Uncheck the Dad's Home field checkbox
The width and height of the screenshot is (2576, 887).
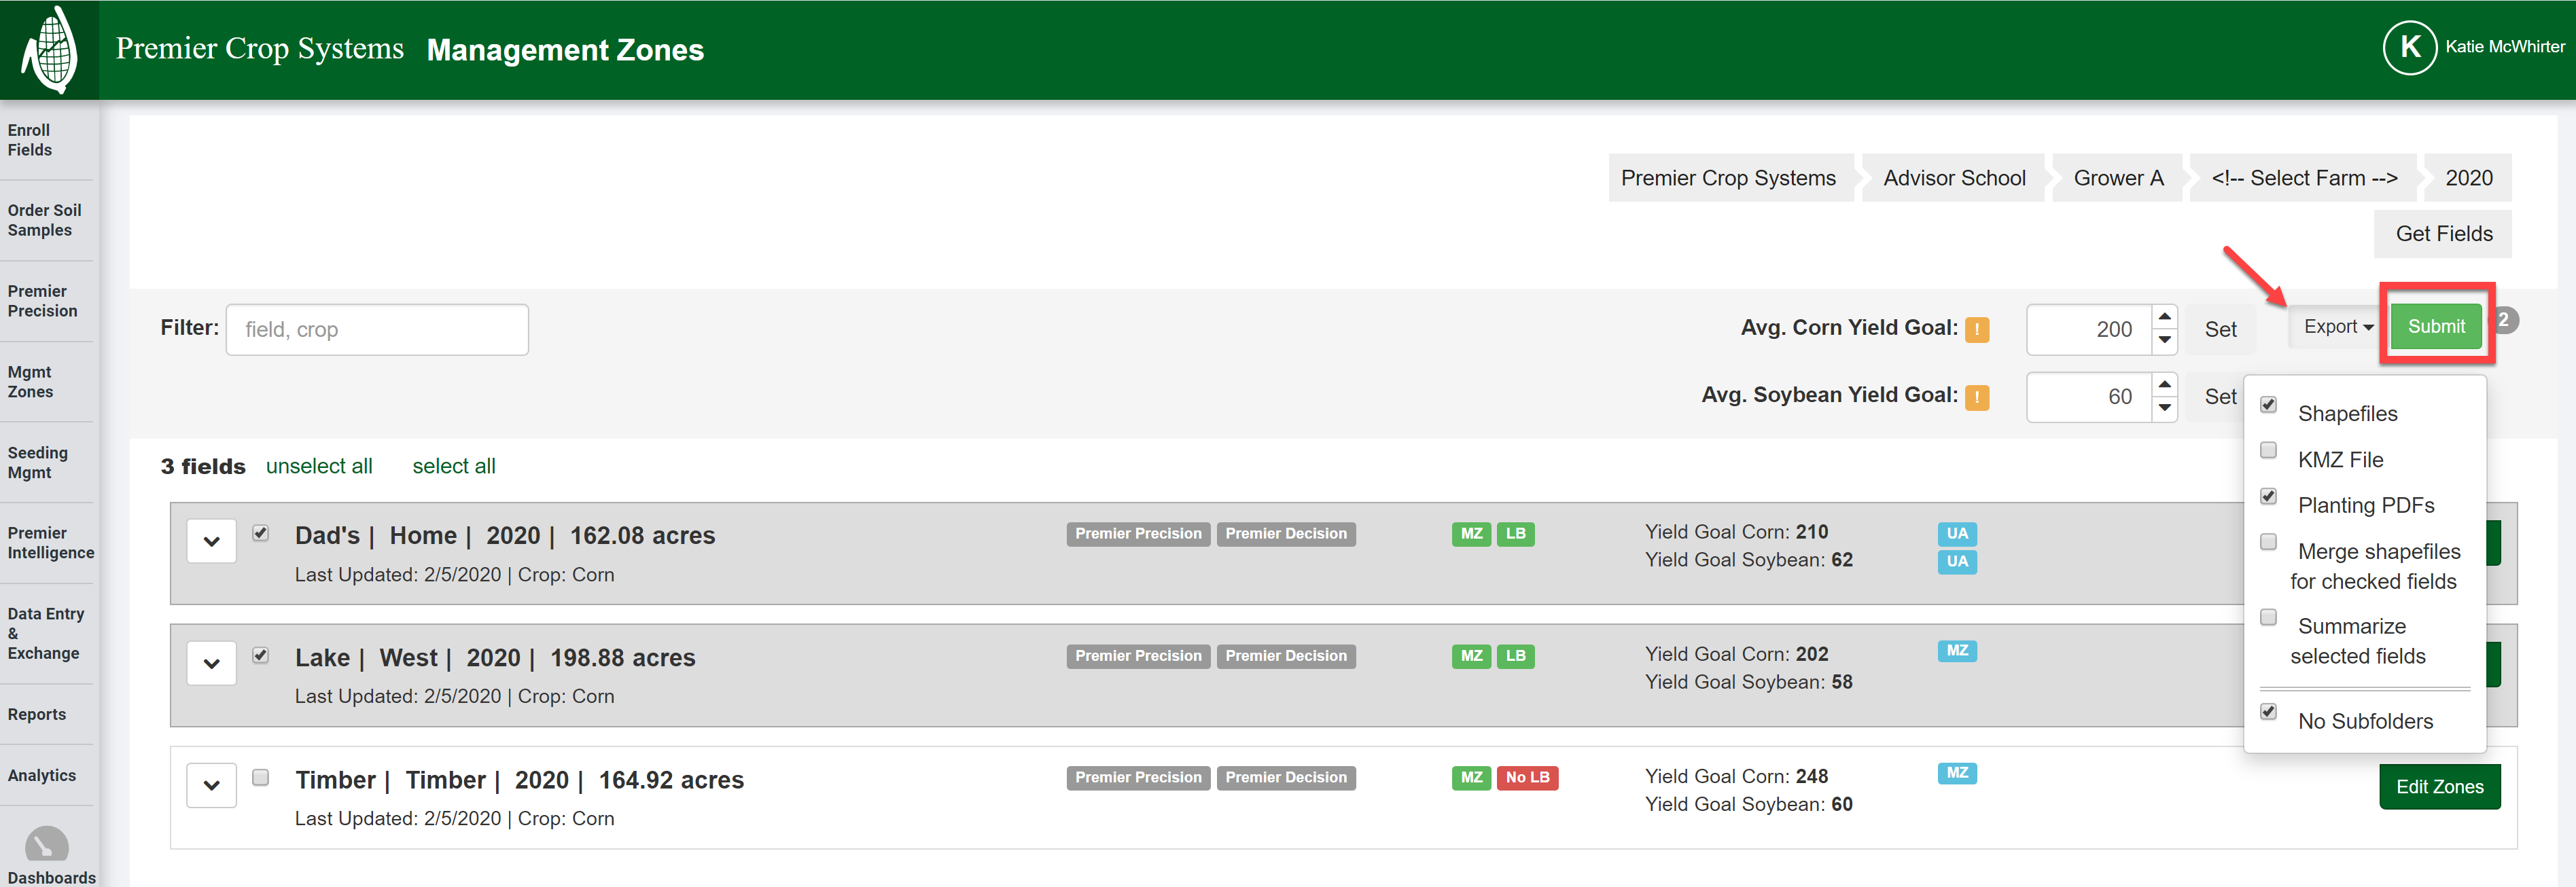coord(261,533)
